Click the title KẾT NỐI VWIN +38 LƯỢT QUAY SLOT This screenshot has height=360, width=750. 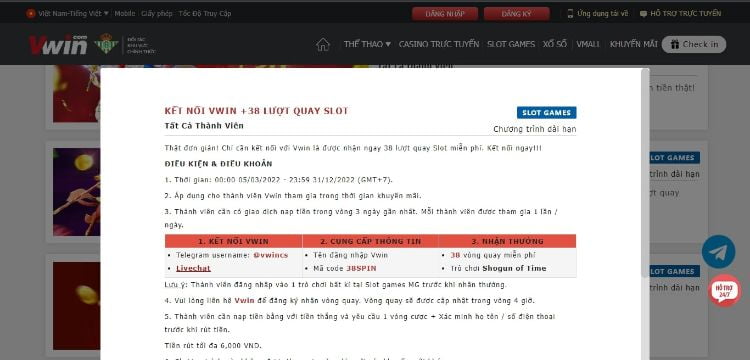point(256,111)
